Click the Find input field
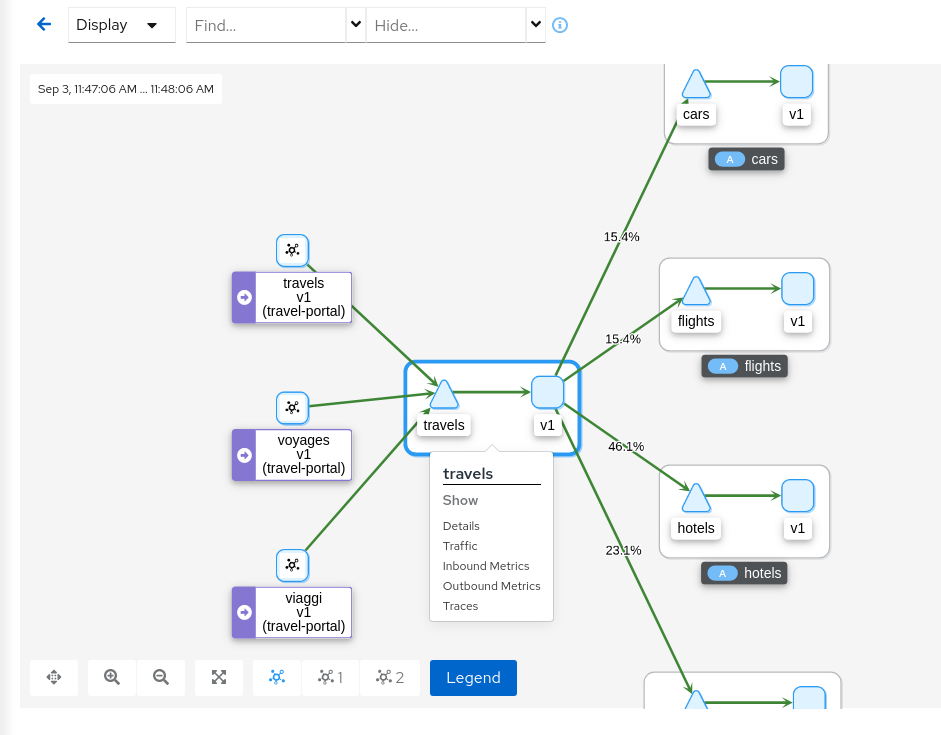941x735 pixels. coord(265,25)
